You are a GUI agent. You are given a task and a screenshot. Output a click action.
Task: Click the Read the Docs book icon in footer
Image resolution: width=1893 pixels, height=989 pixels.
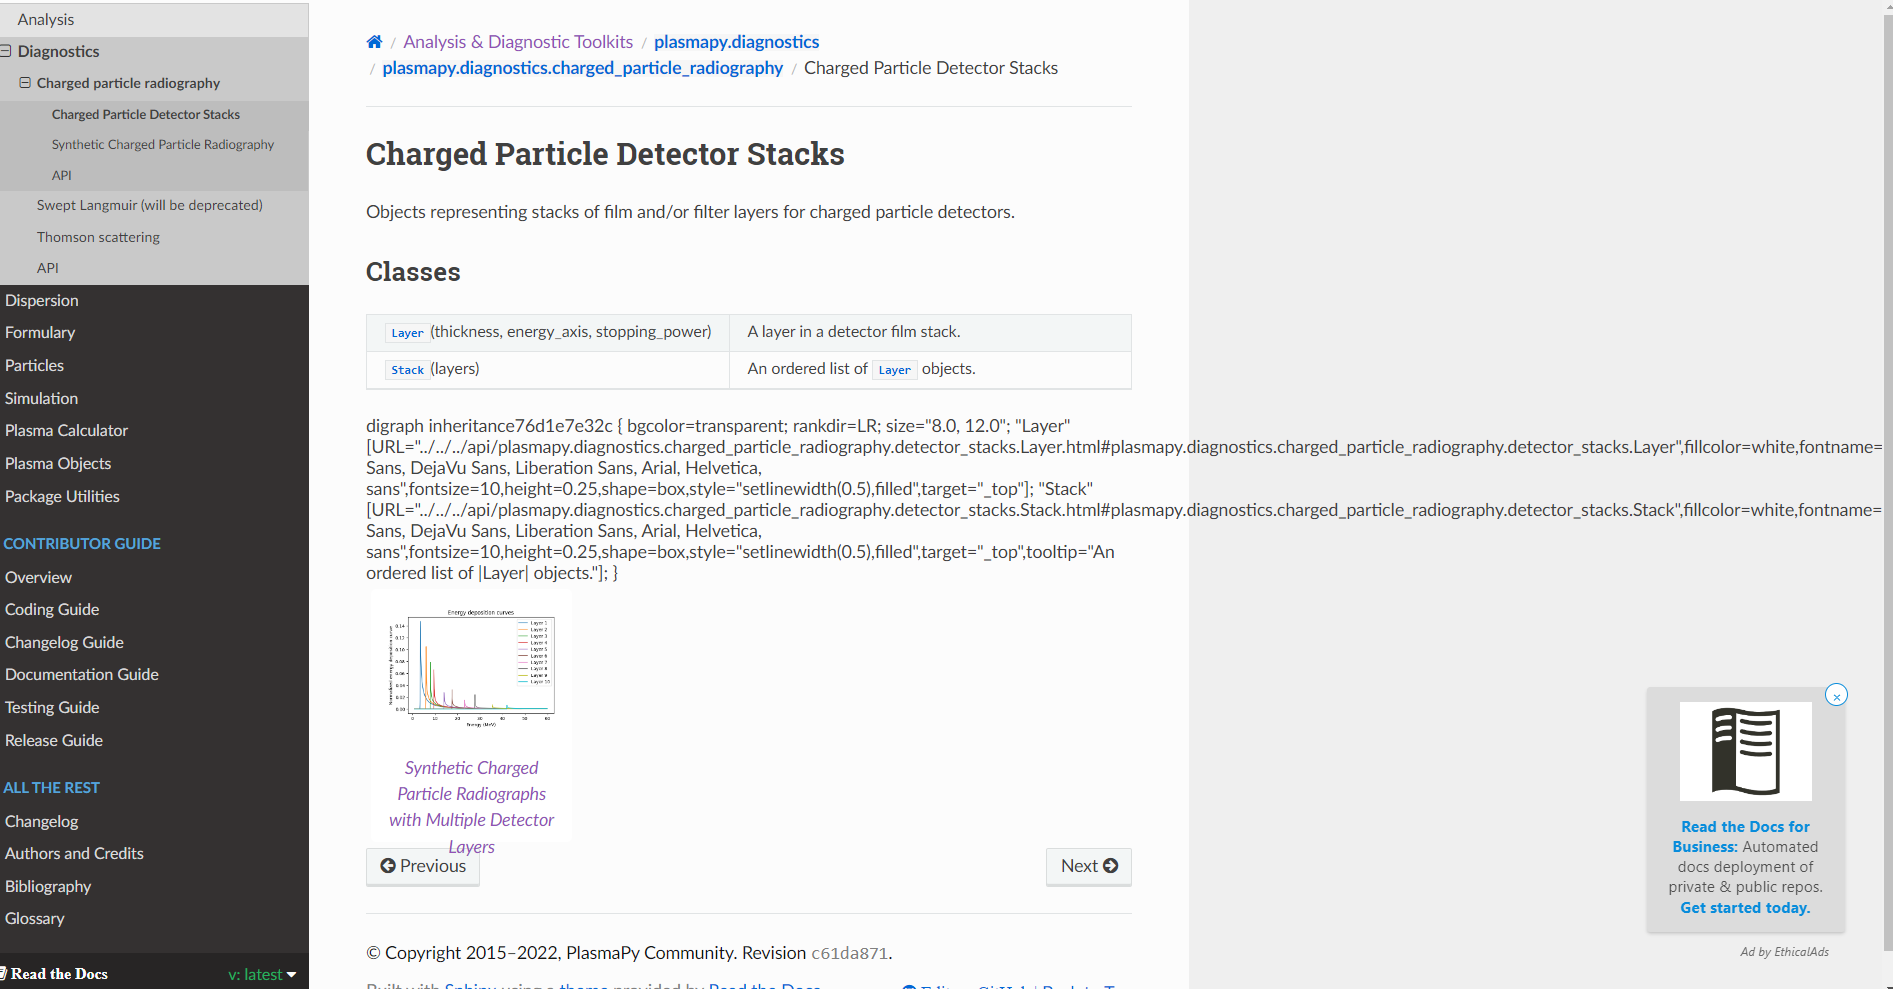9,972
